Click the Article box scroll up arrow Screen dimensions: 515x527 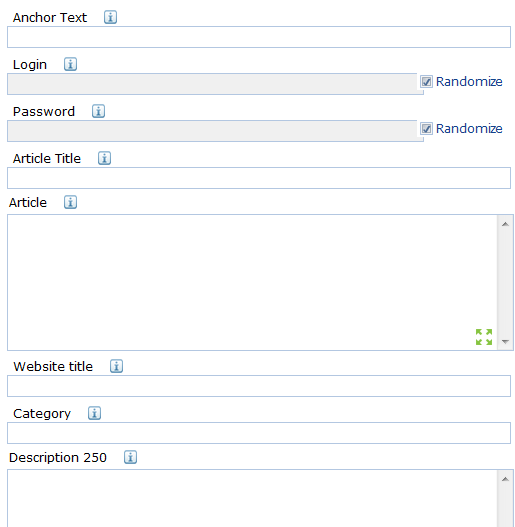click(x=505, y=224)
